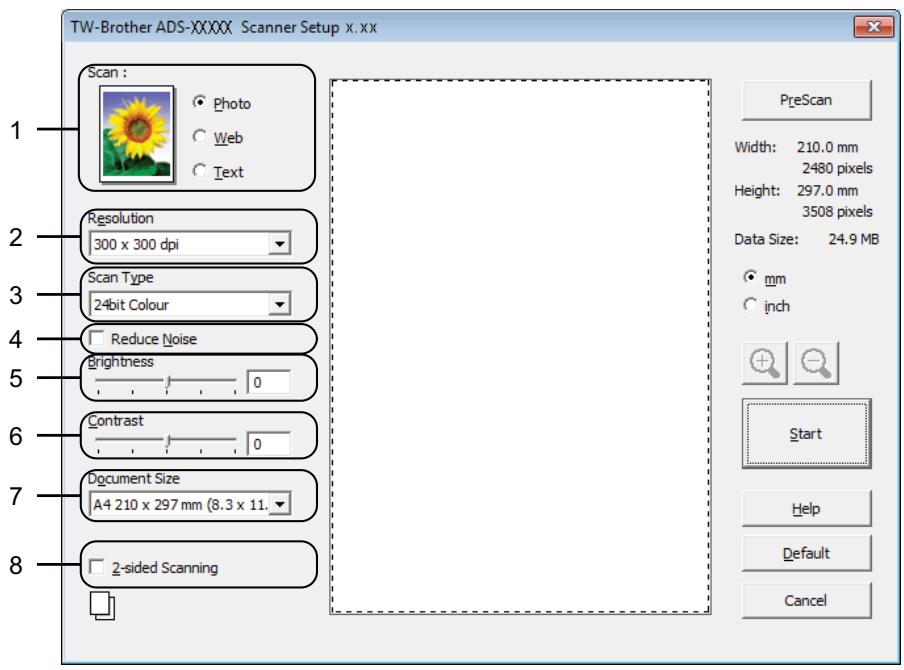
Task: Click the Contrast slider handle
Action: coord(168,442)
